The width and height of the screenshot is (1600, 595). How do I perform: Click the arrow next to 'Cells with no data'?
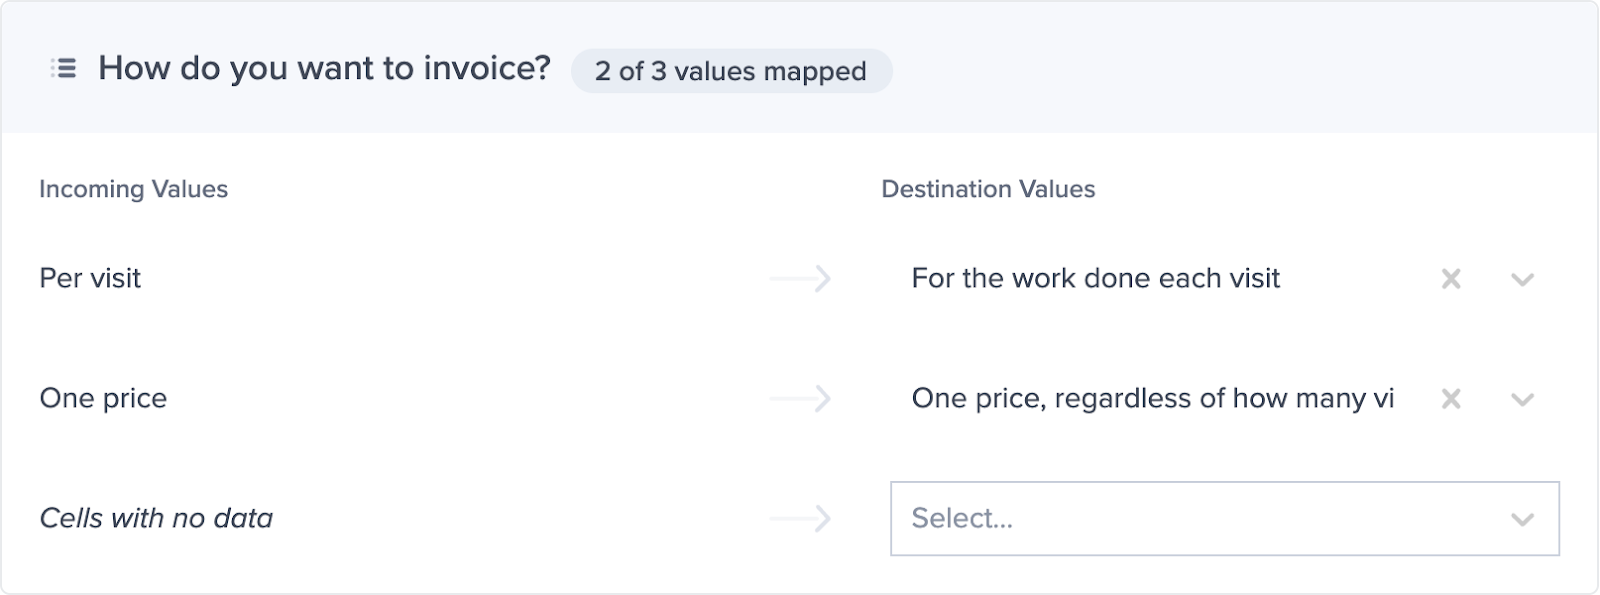tap(801, 518)
